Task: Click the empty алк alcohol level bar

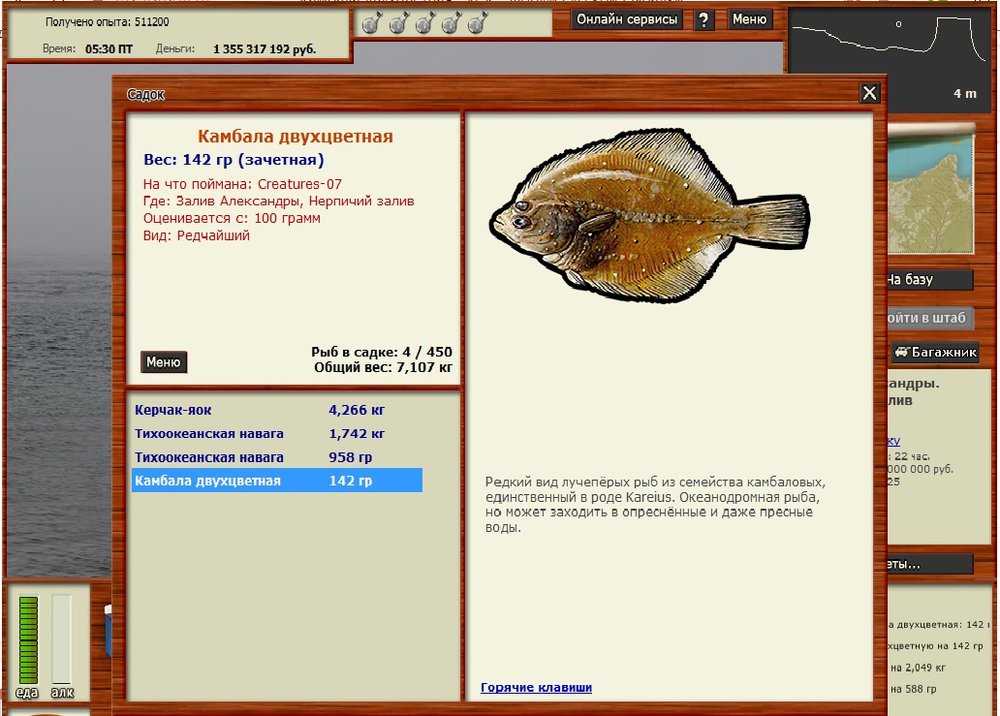Action: point(62,640)
